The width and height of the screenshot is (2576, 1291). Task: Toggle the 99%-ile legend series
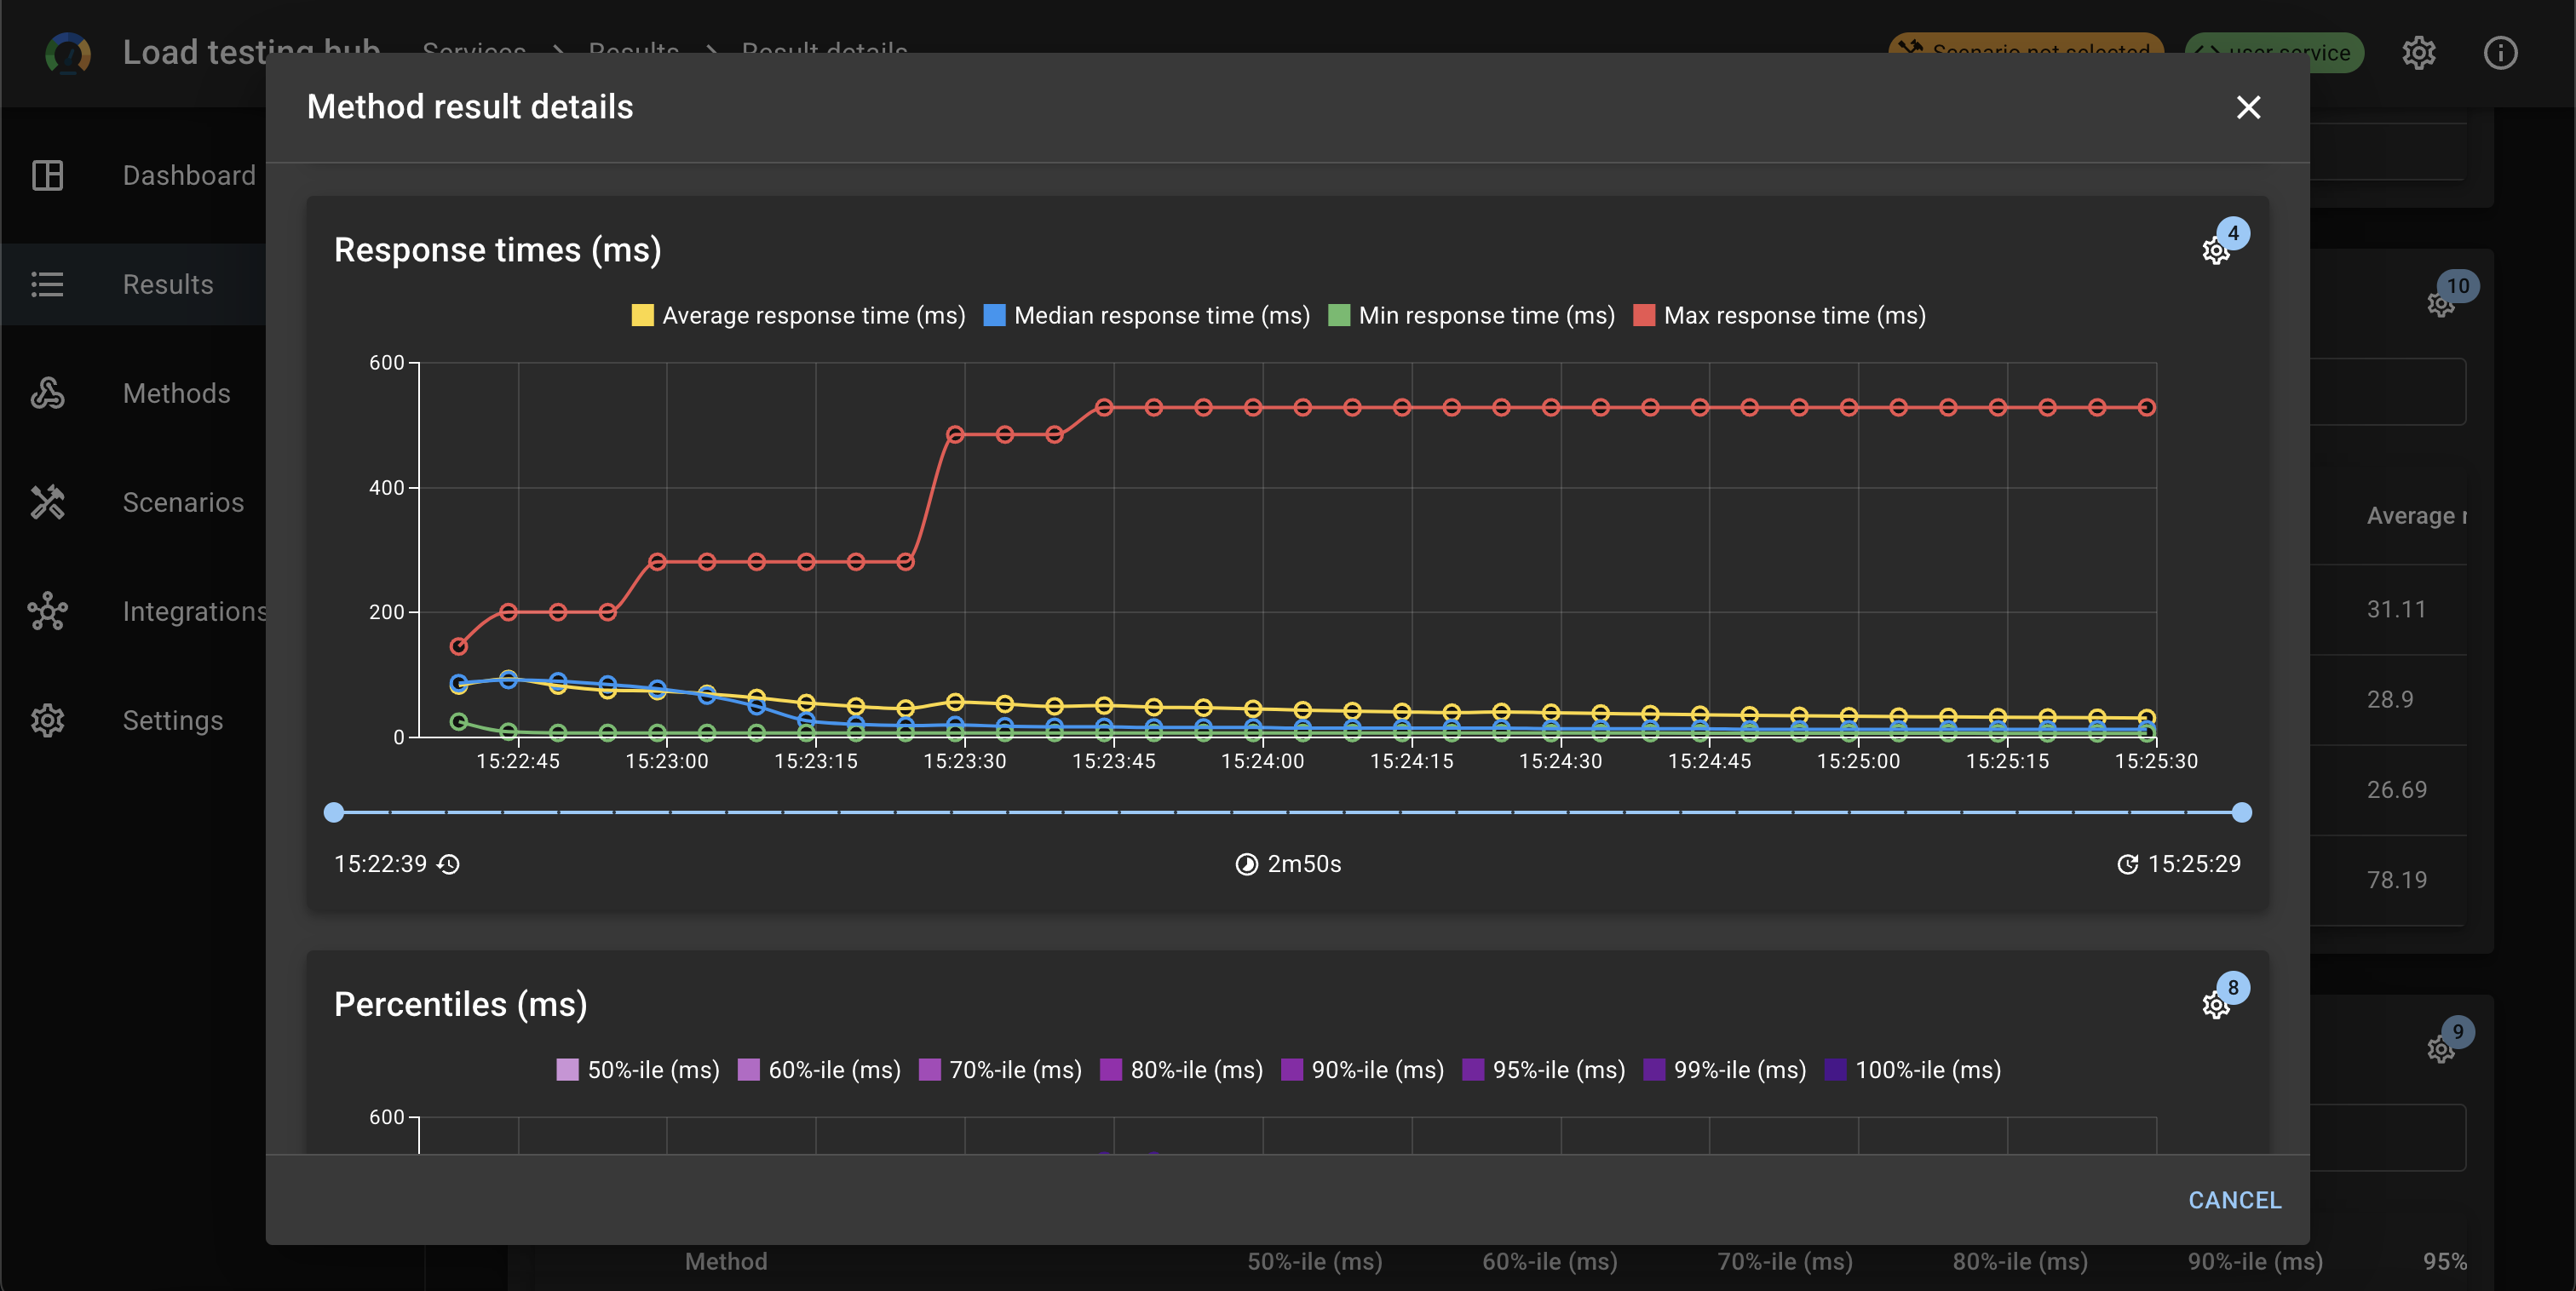tap(1724, 1070)
